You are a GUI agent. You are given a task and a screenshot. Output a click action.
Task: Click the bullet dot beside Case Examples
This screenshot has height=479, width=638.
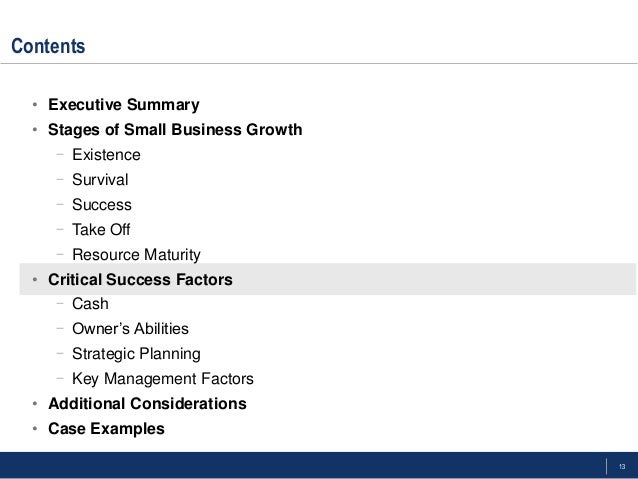[x=34, y=430]
